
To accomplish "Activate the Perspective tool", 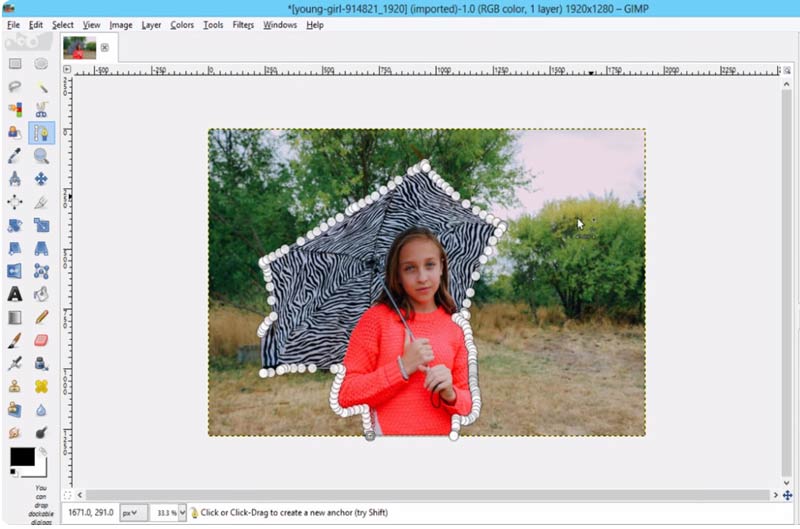I will coord(41,248).
